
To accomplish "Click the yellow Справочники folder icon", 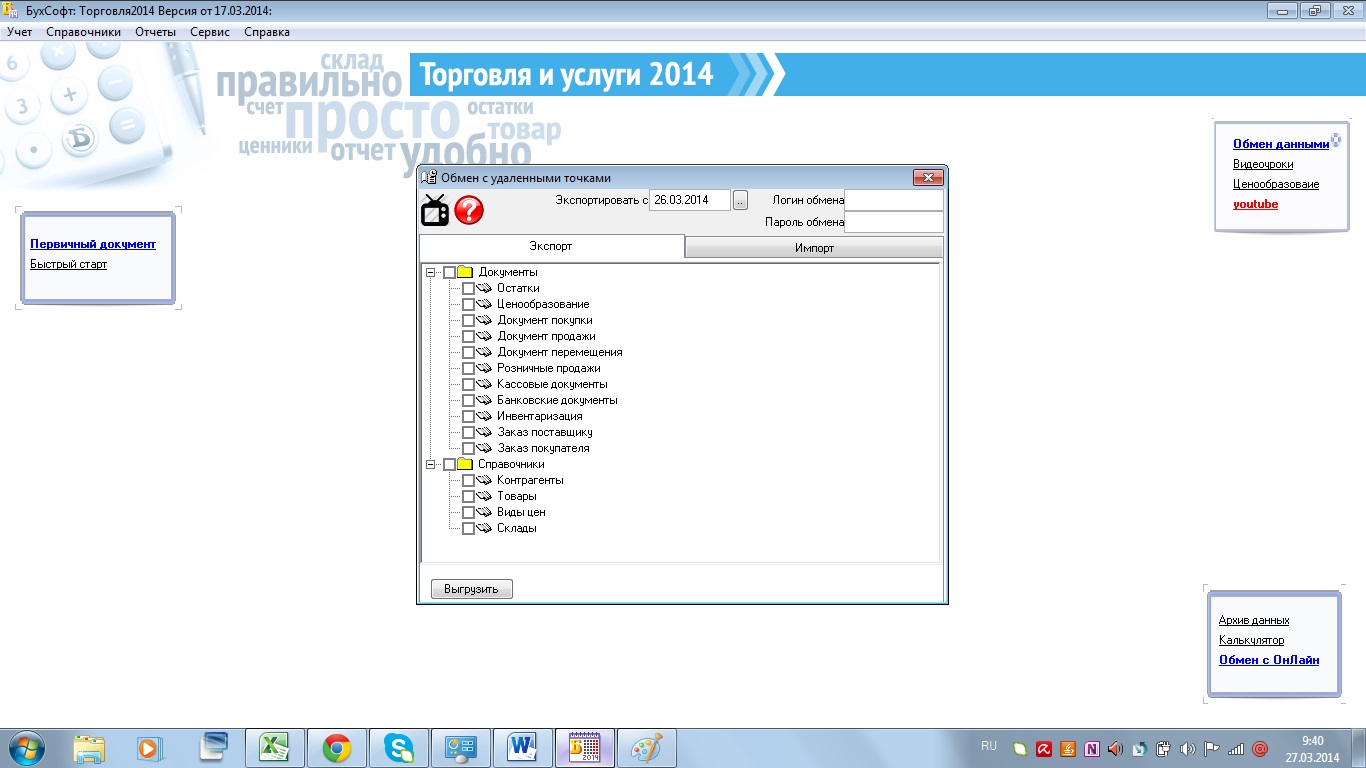I will (465, 464).
